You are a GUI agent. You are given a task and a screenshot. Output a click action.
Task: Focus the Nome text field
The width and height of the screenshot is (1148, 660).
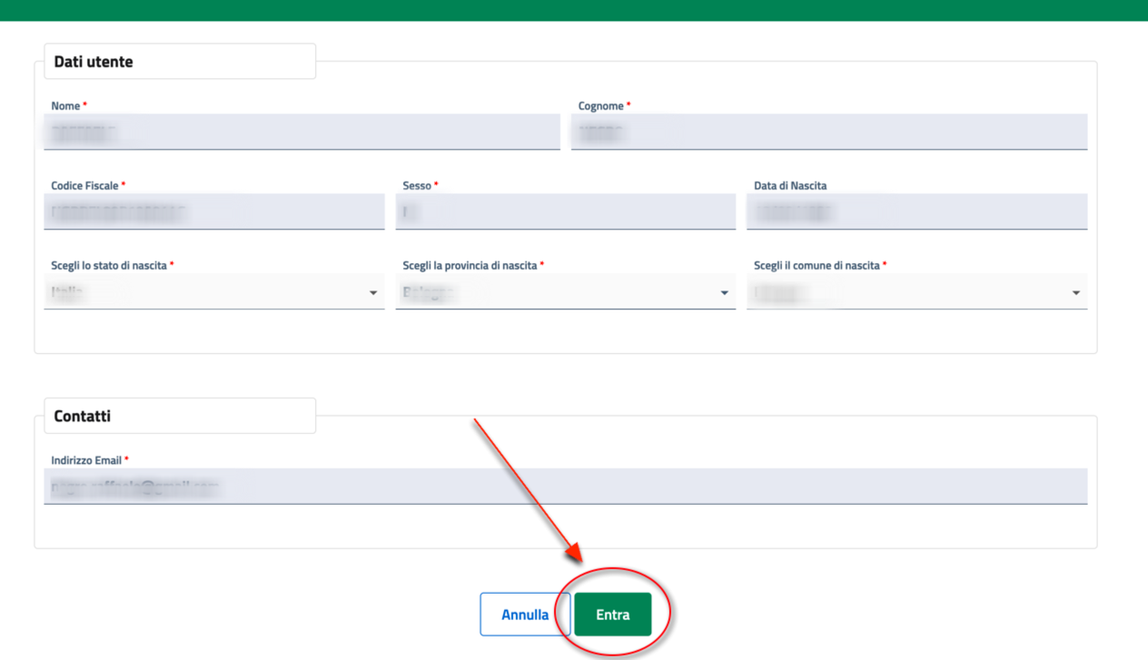pos(301,132)
